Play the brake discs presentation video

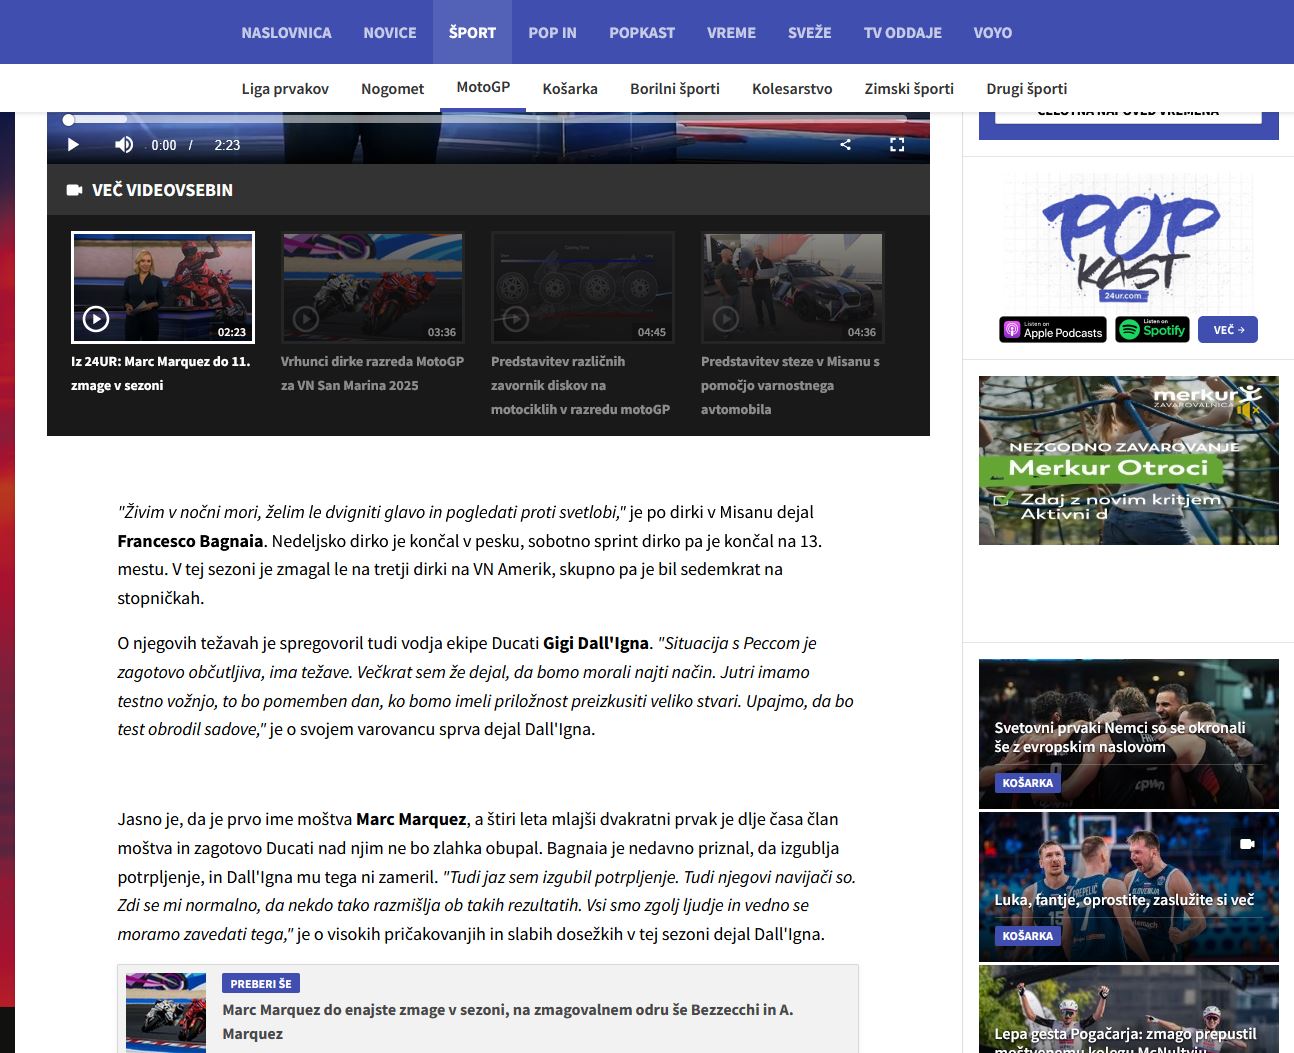coord(582,288)
